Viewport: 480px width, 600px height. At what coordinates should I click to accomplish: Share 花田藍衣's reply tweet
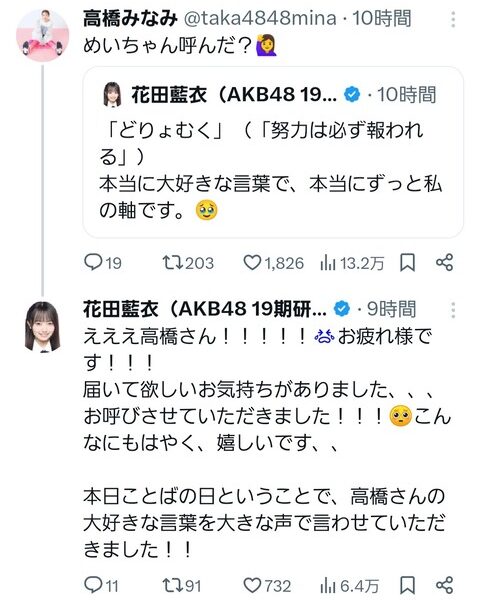pos(444,585)
